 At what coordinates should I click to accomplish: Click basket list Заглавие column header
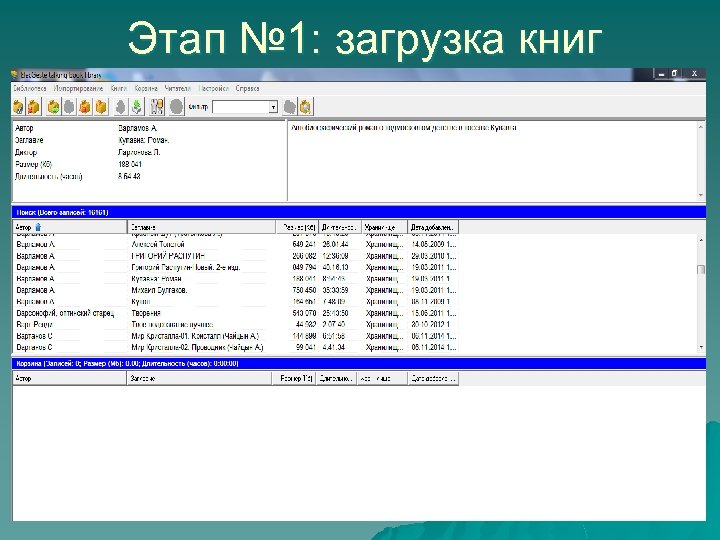pos(199,378)
